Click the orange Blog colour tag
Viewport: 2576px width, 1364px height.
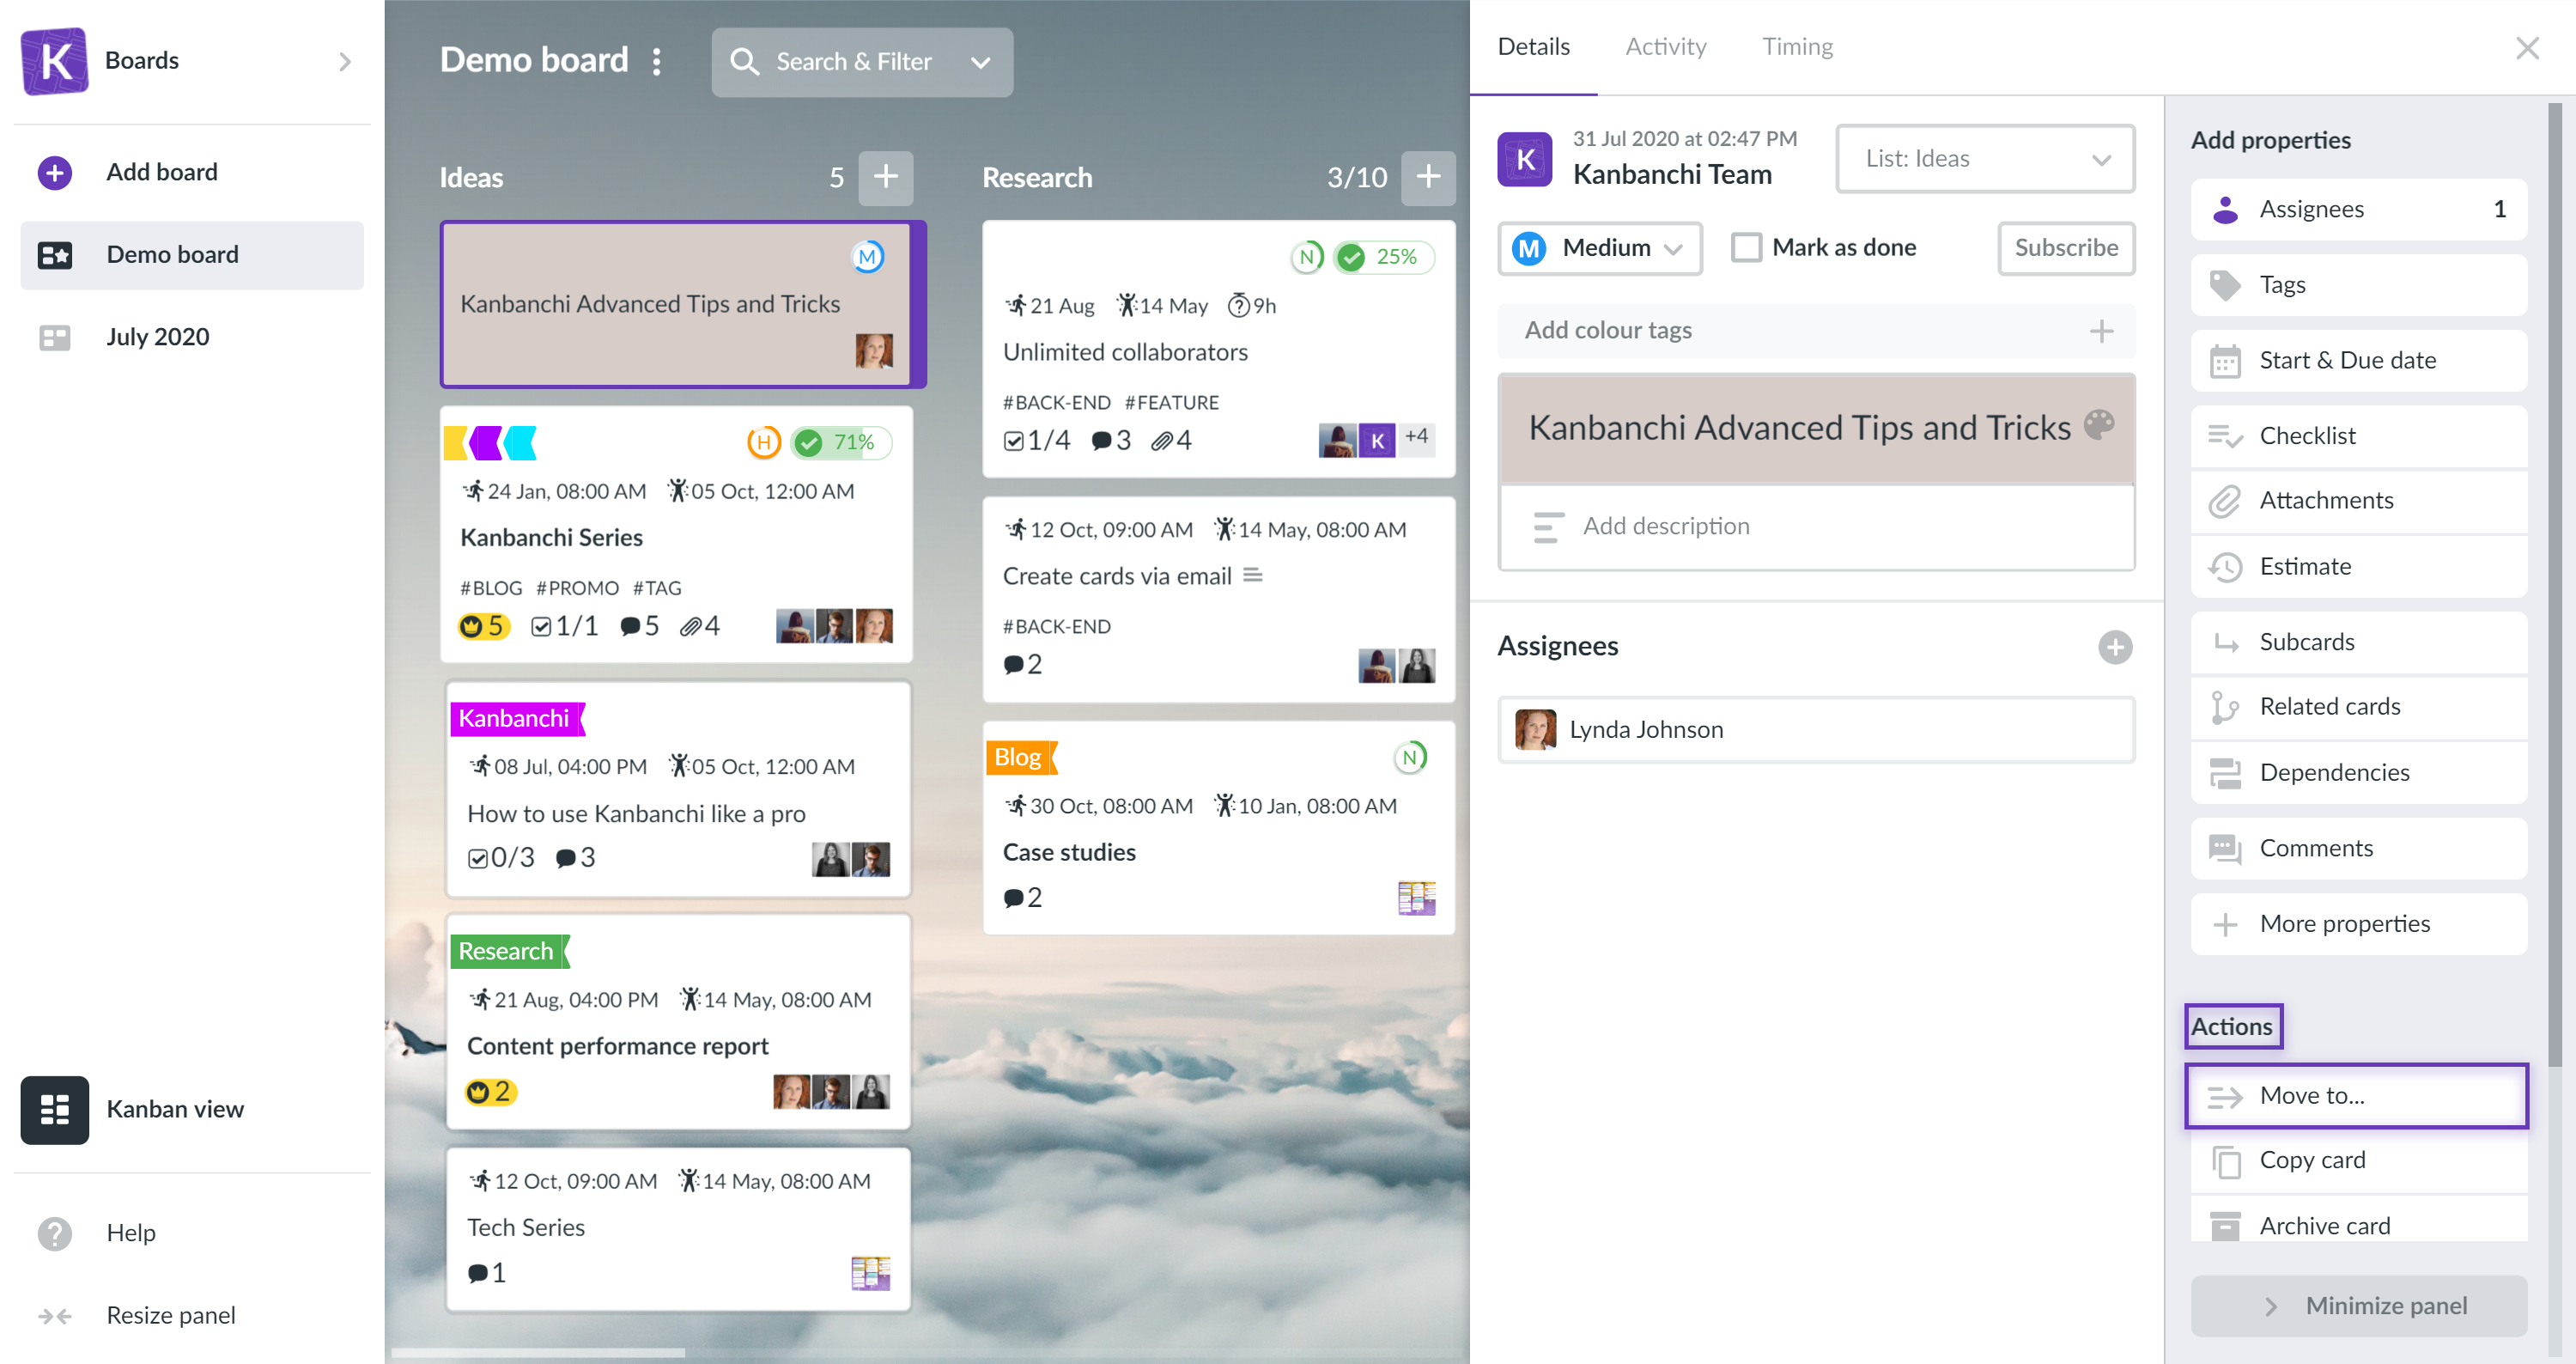tap(1020, 757)
